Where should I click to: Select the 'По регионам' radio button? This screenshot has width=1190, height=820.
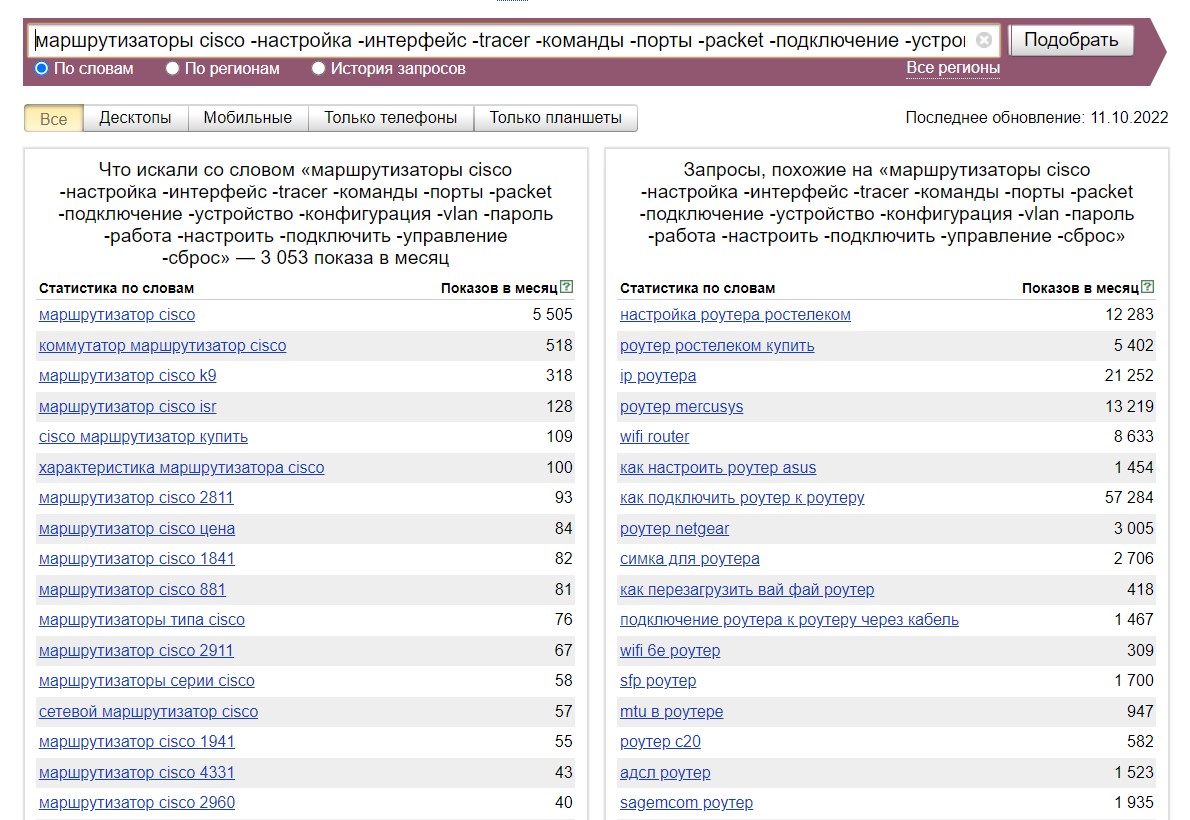pyautogui.click(x=172, y=68)
